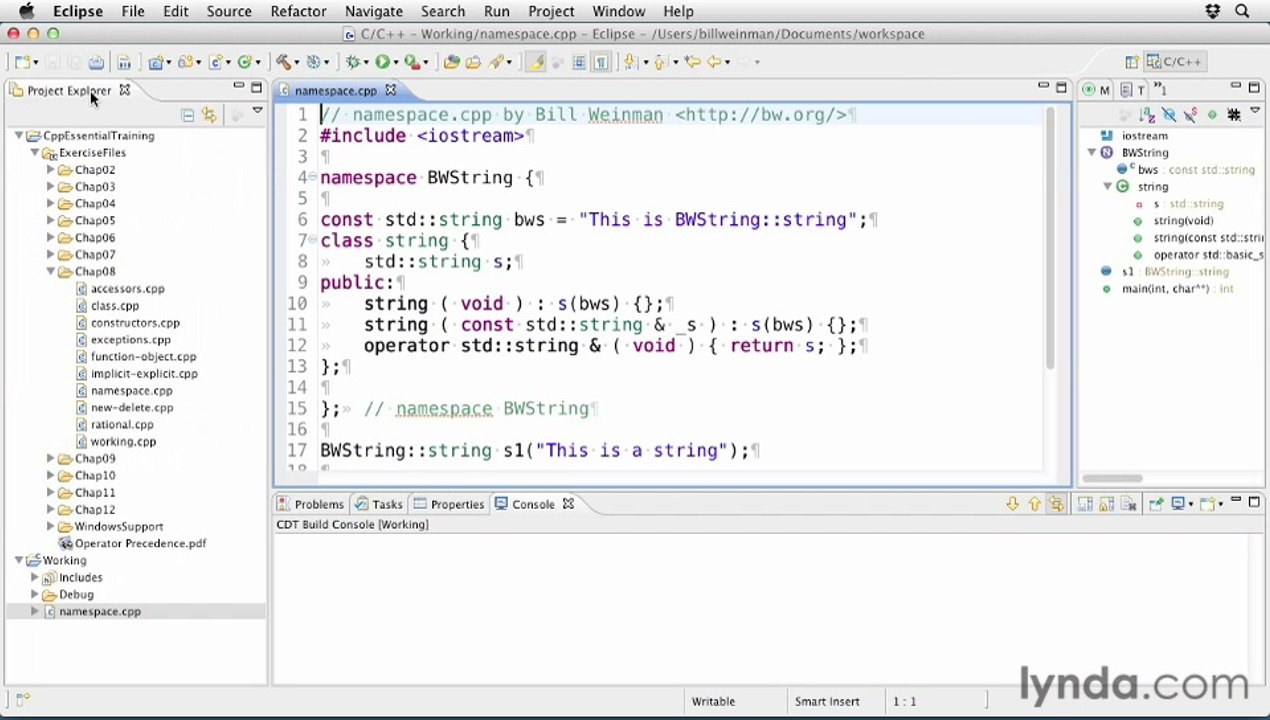Viewport: 1270px width, 720px height.
Task: Click the Toggle Mark Occurrences highlighter icon
Action: (535, 62)
